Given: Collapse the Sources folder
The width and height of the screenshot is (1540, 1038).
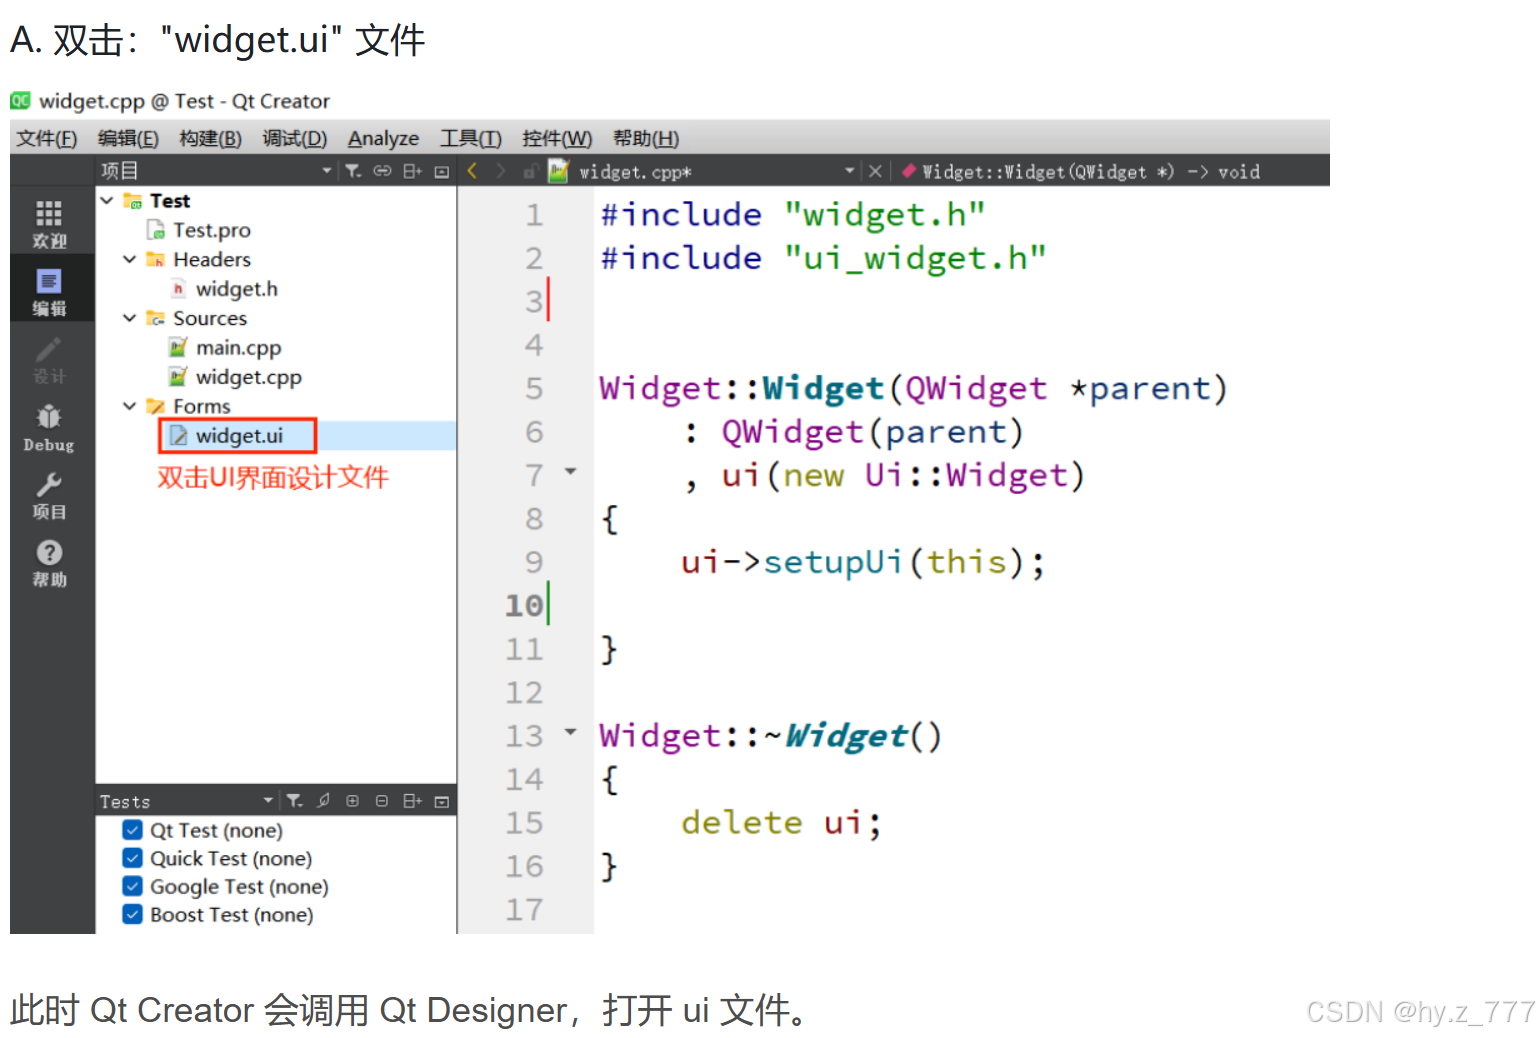Looking at the screenshot, I should [129, 318].
